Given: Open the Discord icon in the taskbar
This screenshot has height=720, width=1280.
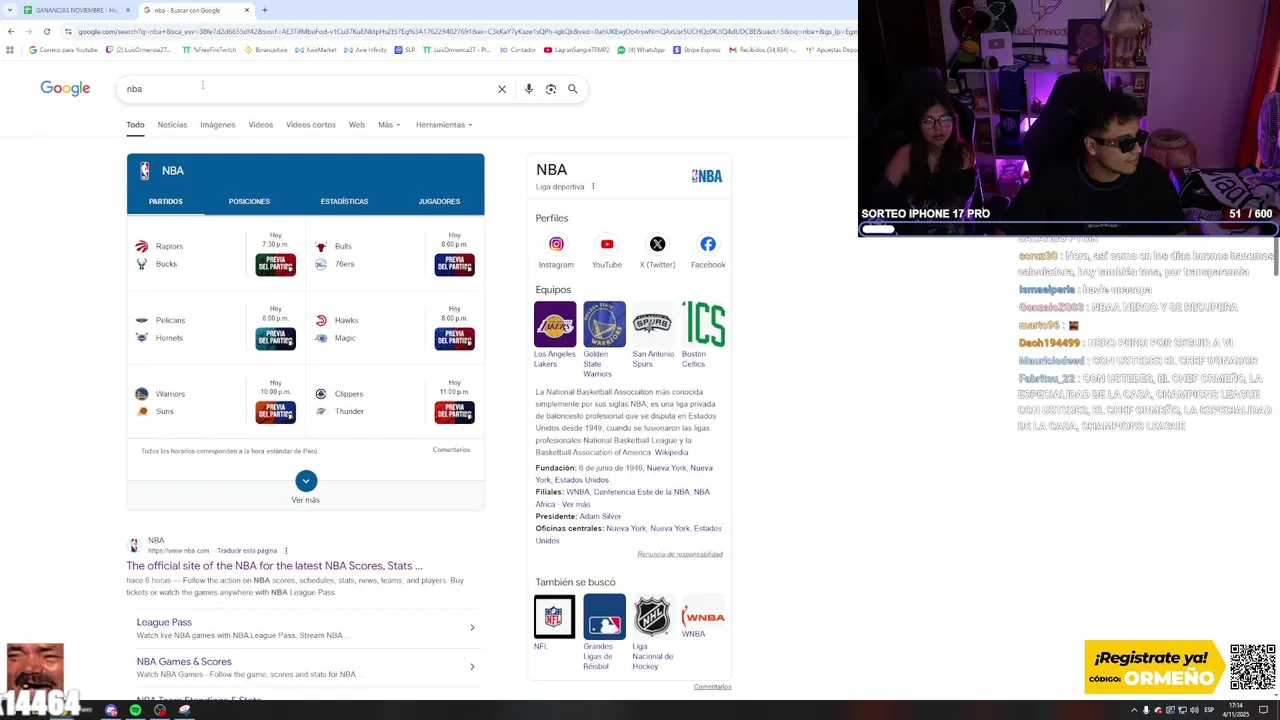Looking at the screenshot, I should pos(111,710).
